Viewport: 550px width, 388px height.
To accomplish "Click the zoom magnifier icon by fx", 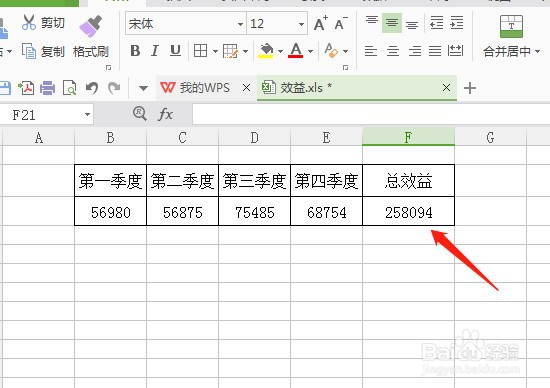I will coord(140,114).
